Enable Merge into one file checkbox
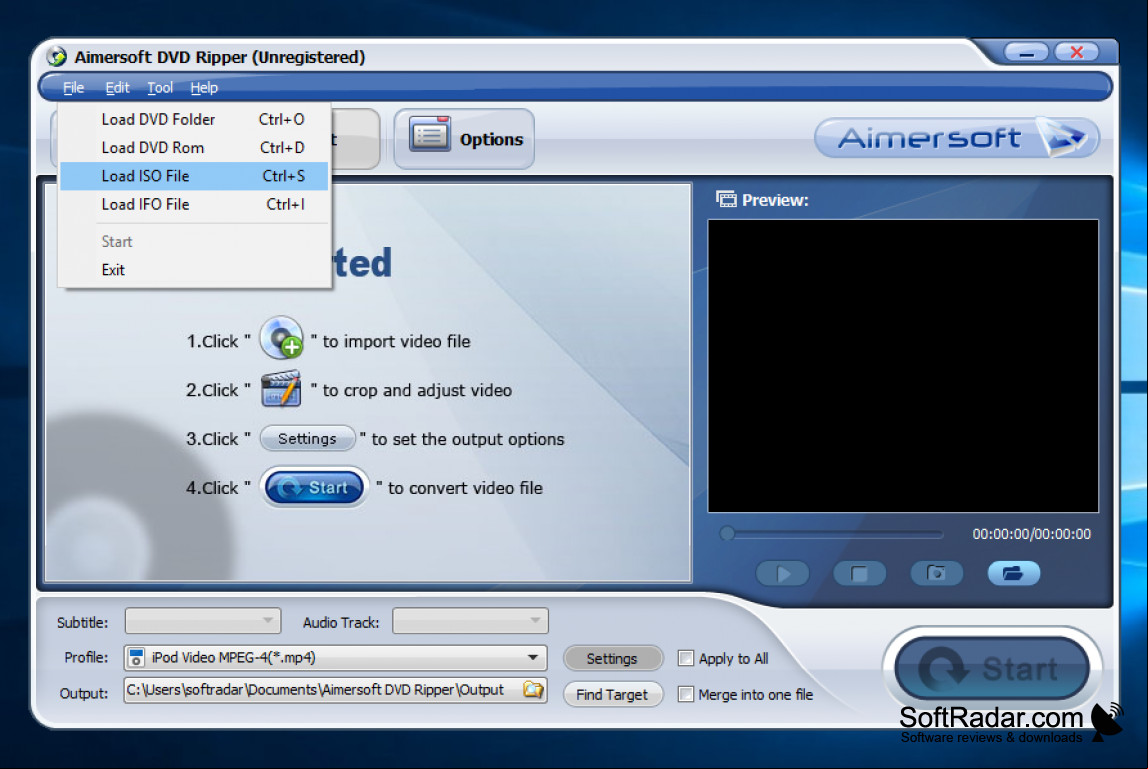1148x769 pixels. coord(686,694)
